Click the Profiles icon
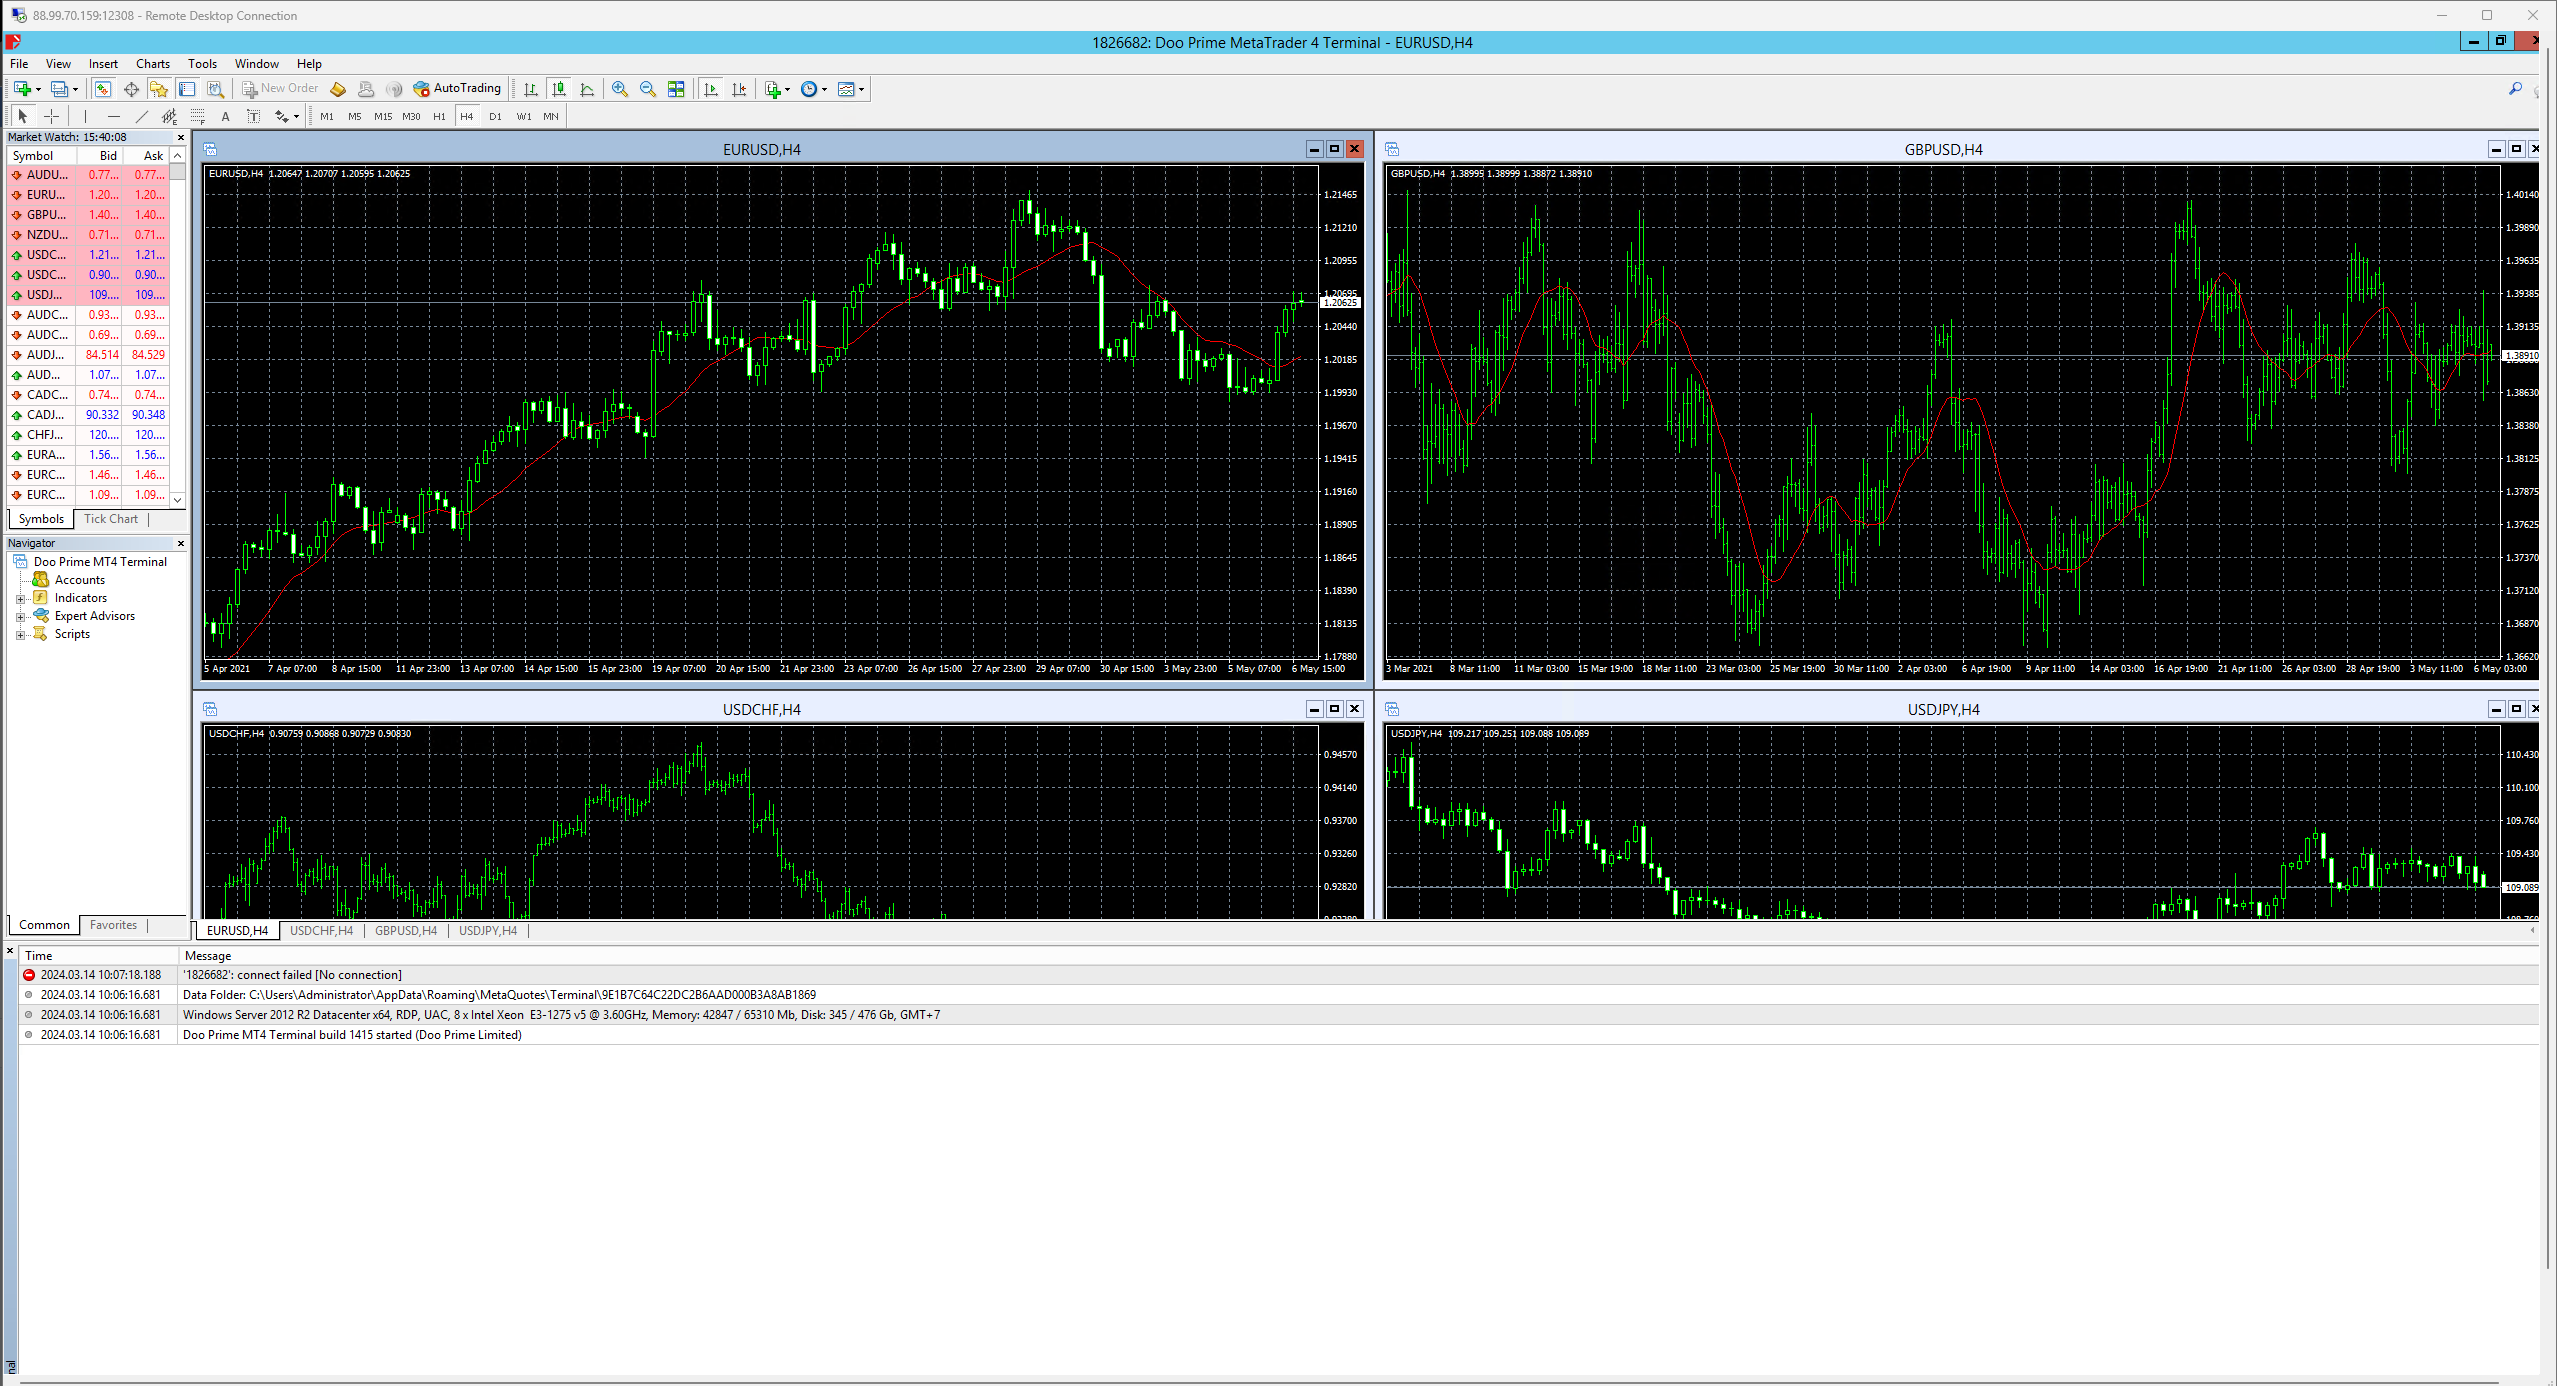2557x1386 pixels. coord(59,89)
